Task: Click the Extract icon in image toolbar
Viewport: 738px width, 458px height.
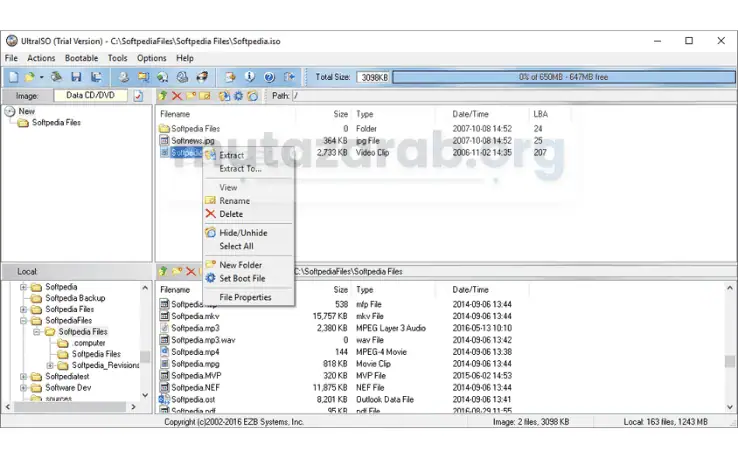Action: [224, 96]
